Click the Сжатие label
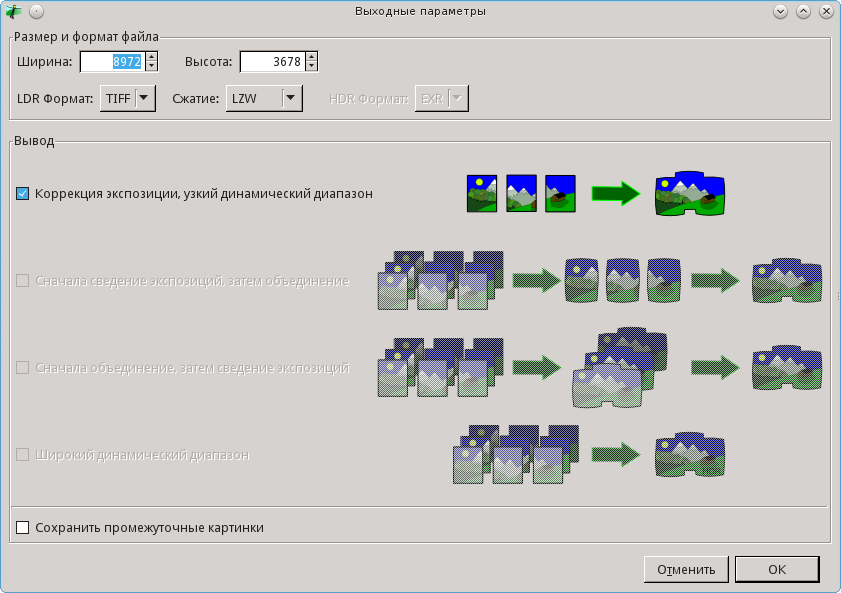The height and width of the screenshot is (593, 841). [196, 99]
